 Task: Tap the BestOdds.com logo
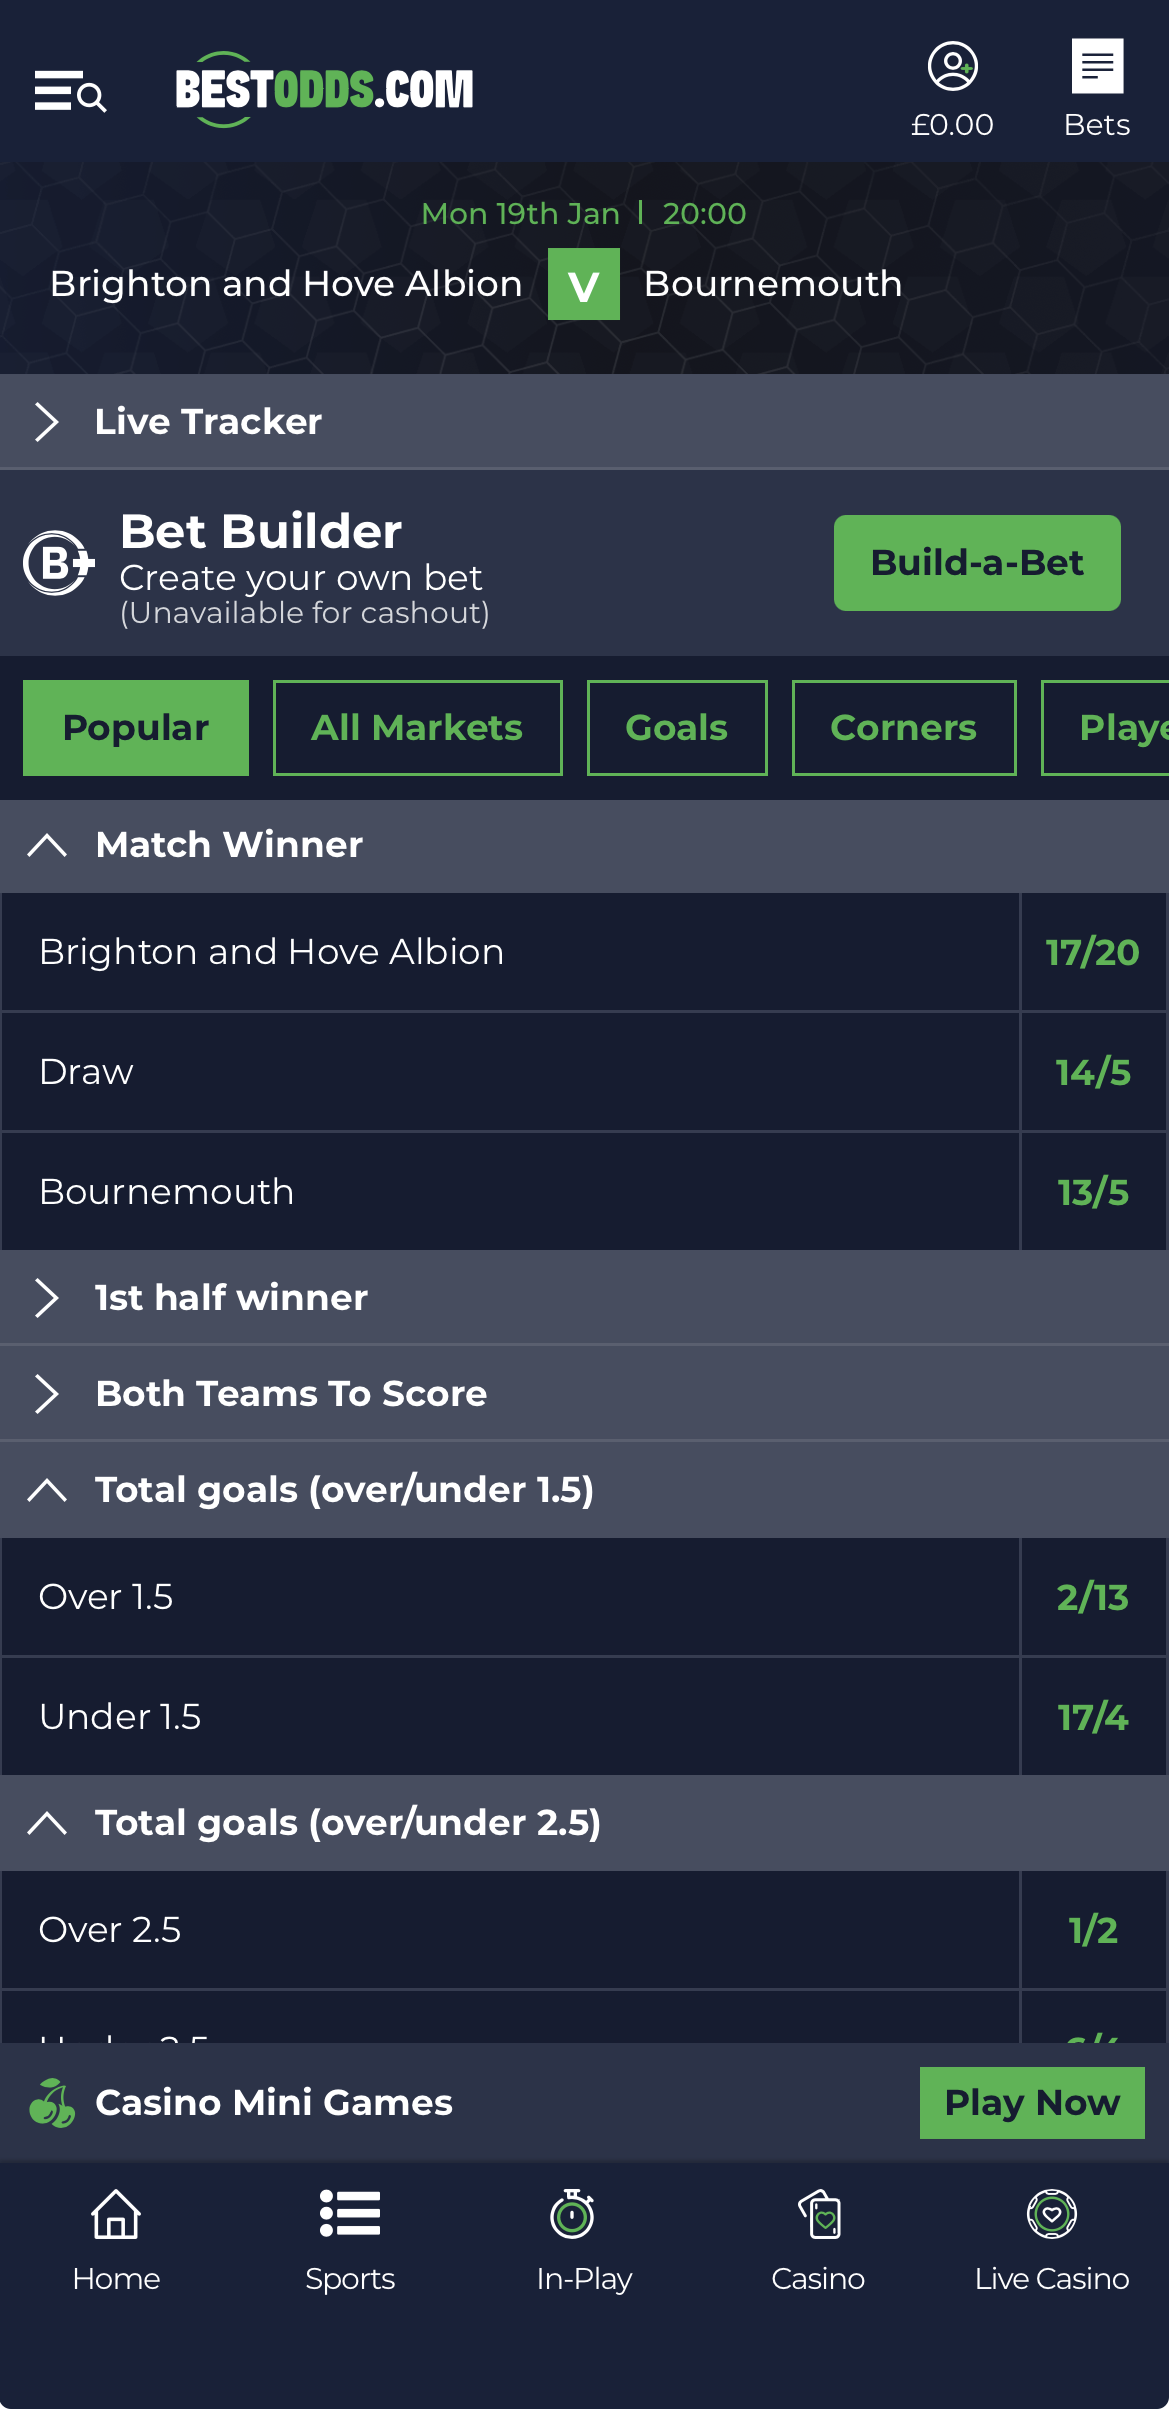[324, 90]
